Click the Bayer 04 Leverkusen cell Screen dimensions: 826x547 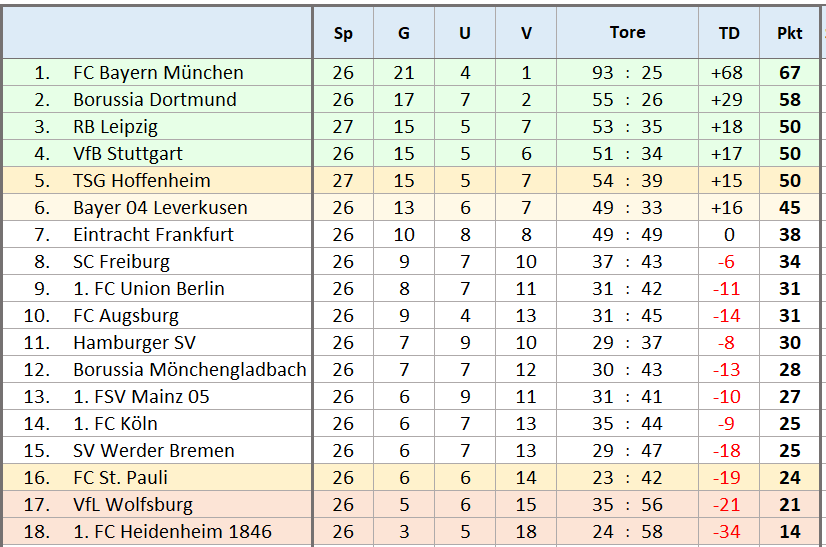(x=160, y=208)
